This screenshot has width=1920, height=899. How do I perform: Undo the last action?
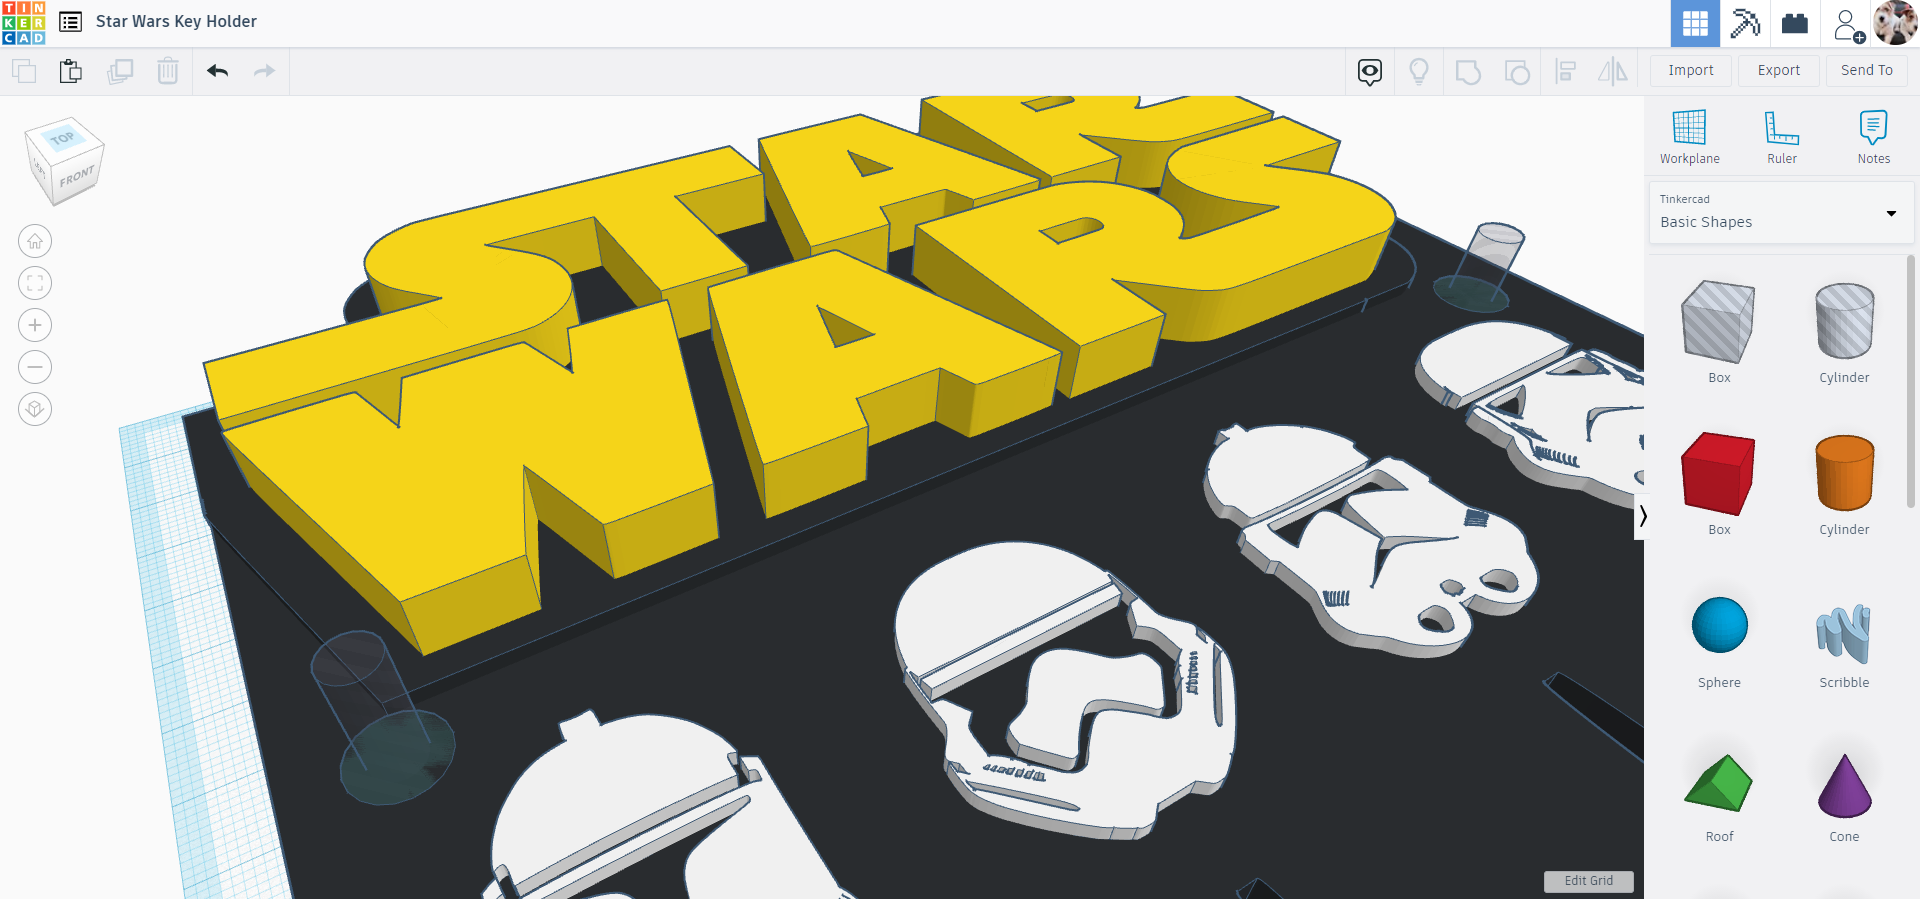(x=218, y=71)
